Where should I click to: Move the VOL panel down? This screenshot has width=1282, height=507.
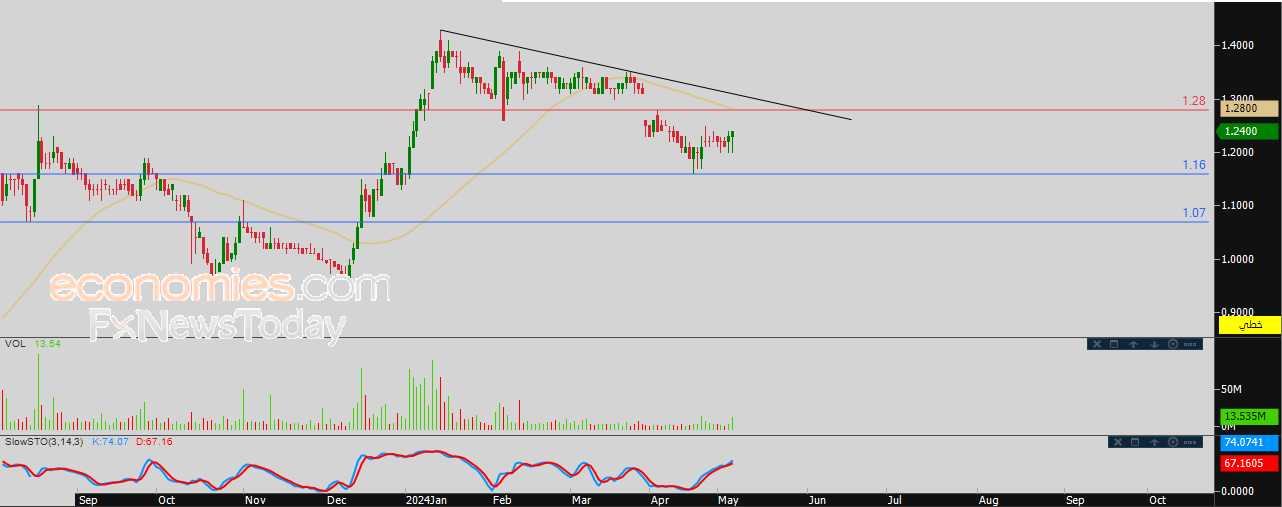coord(1153,344)
